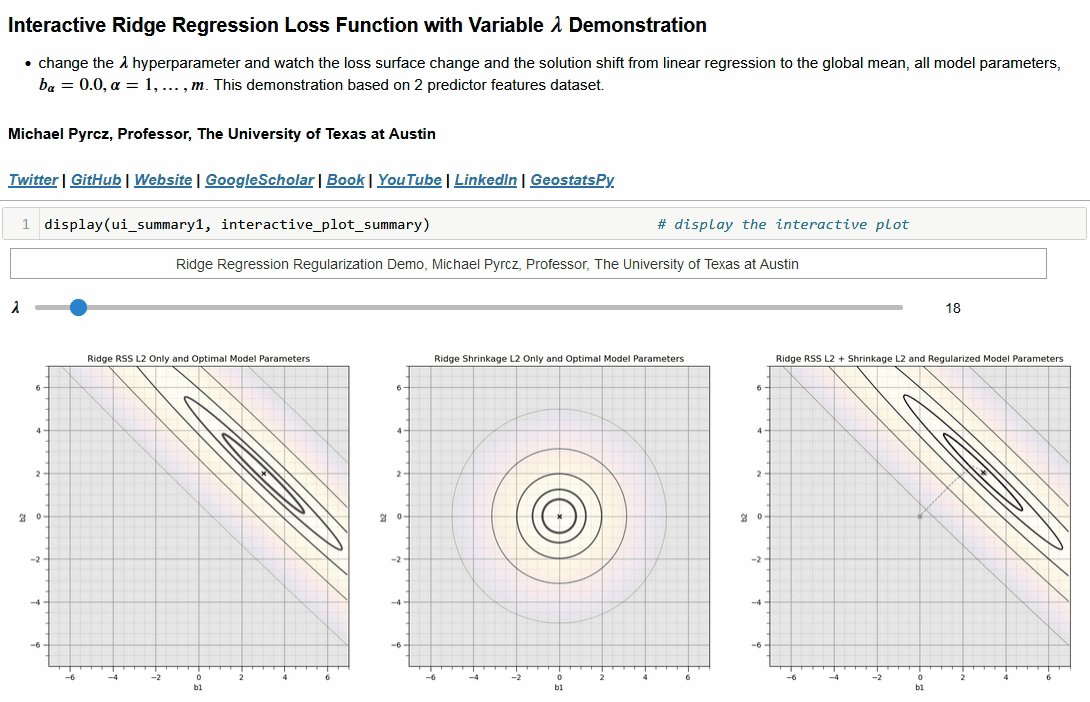Click the Interactive Ridge Regression heading

[357, 25]
